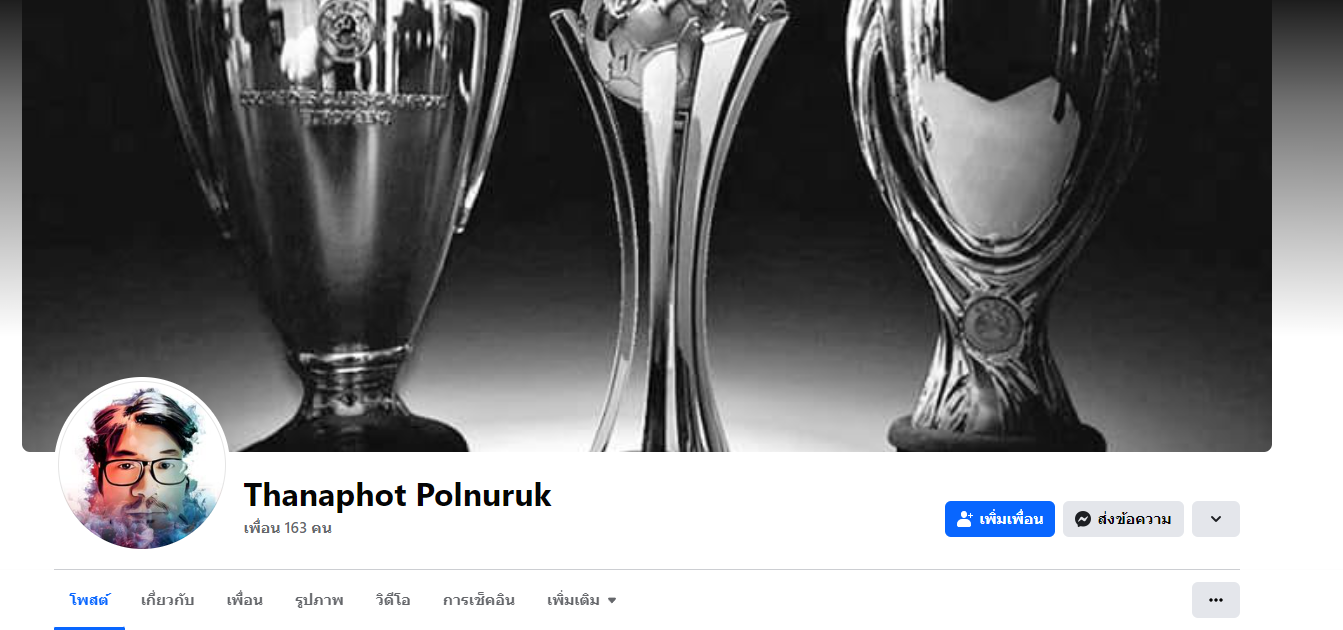Open the เกี่ยวกับ tab

168,600
